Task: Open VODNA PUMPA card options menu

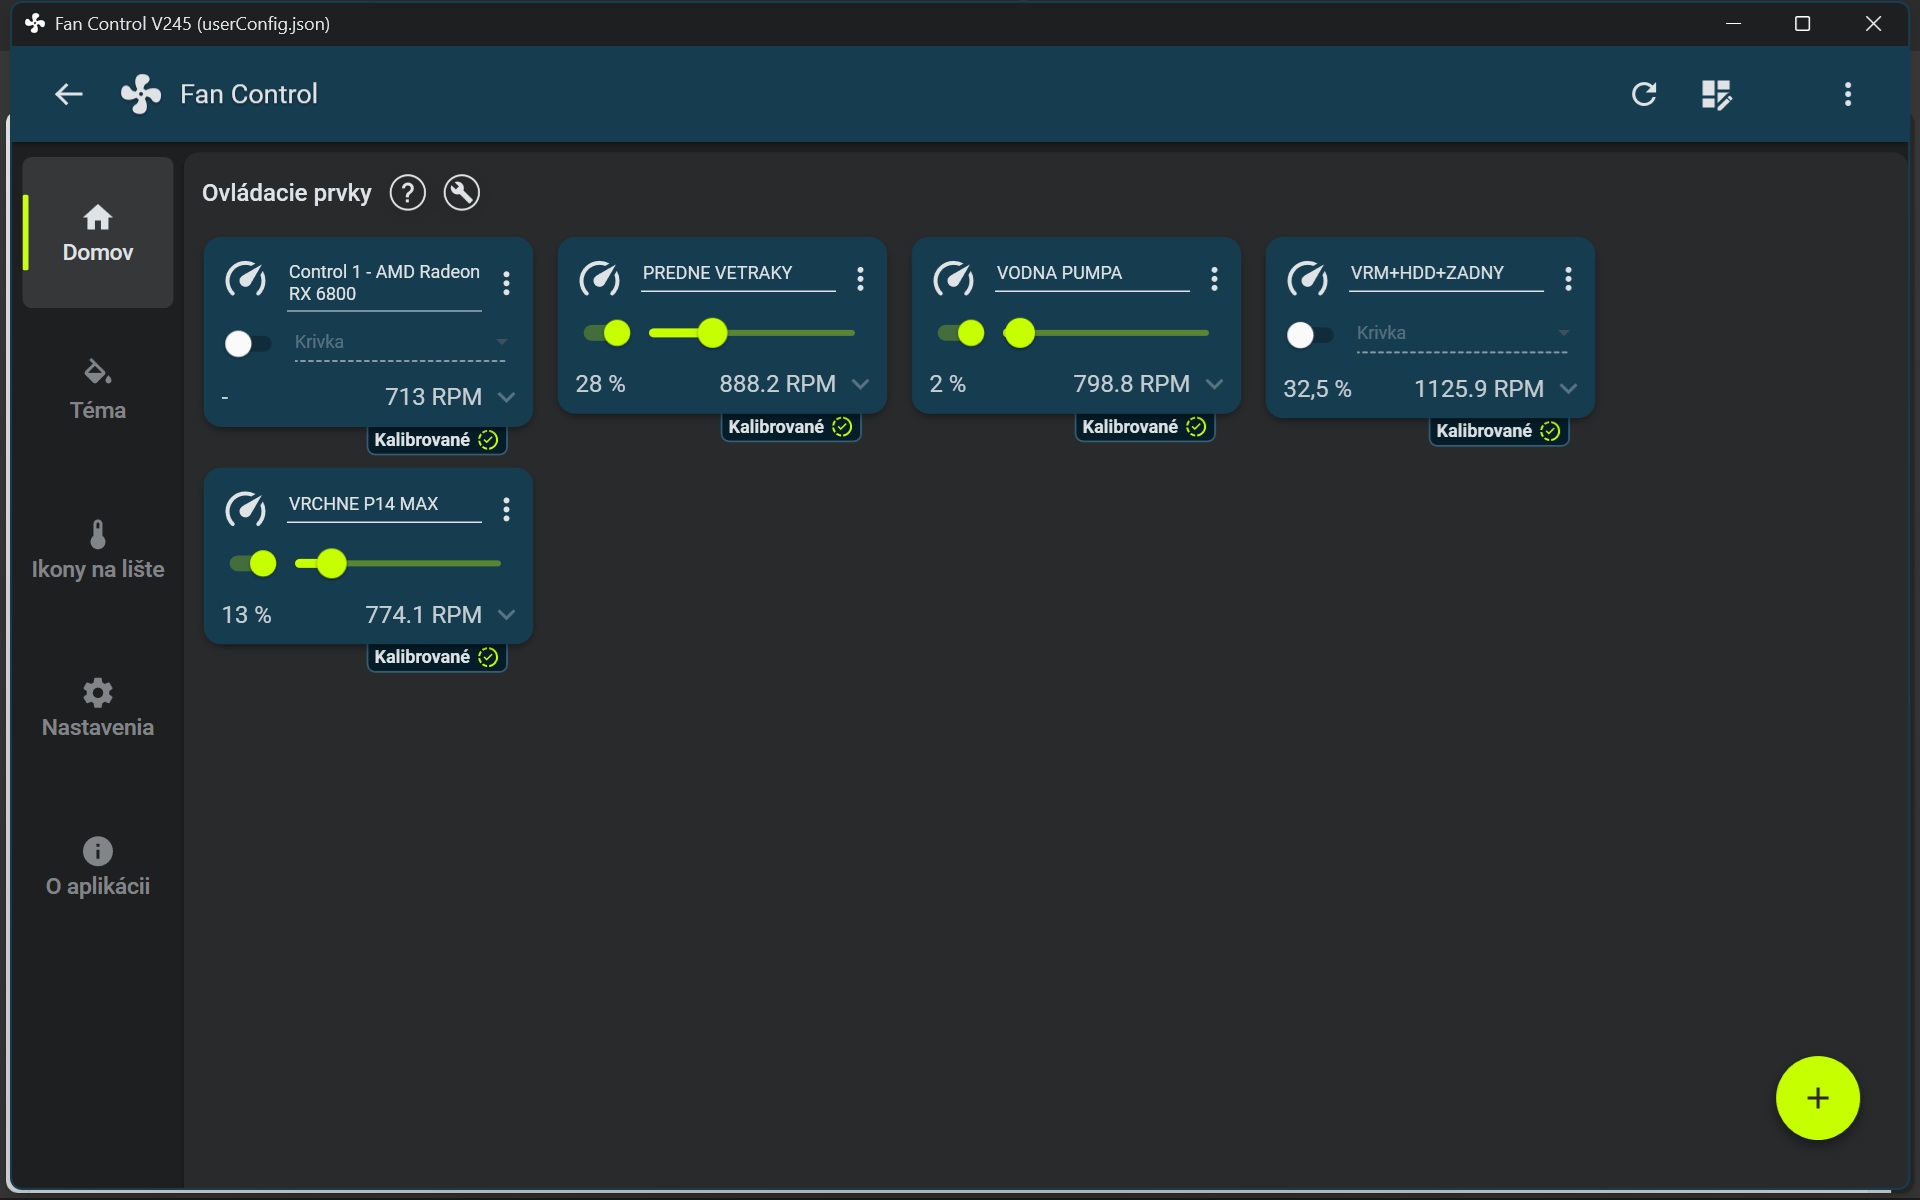Action: (x=1214, y=279)
